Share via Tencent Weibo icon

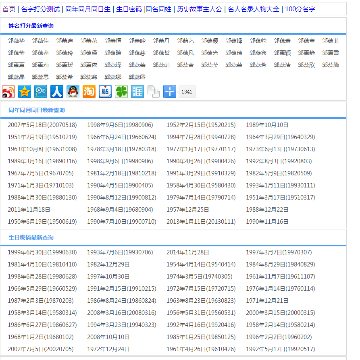point(41,91)
